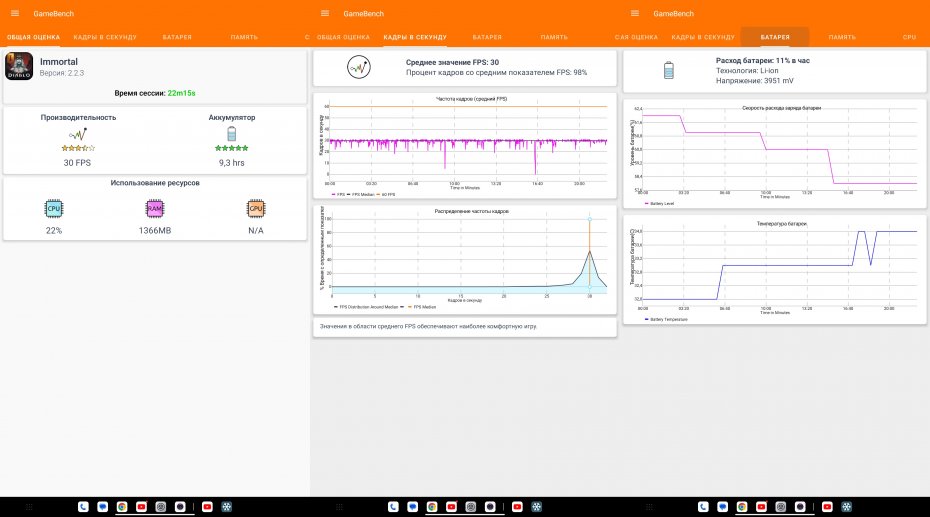
Task: Click the battery icon under Аккумулятор
Action: (232, 134)
